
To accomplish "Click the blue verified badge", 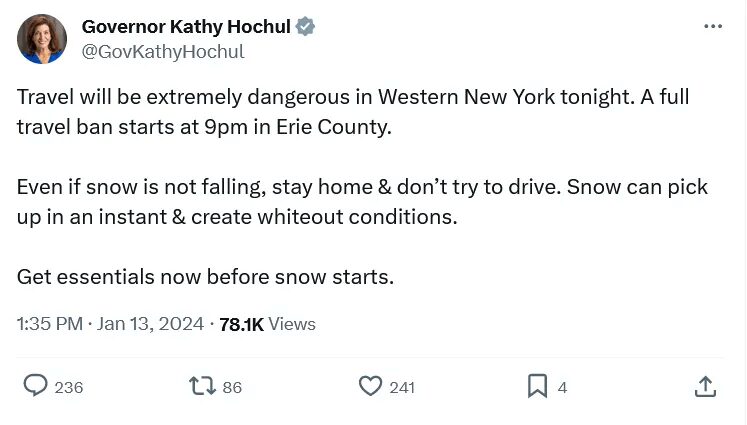I will pyautogui.click(x=305, y=26).
